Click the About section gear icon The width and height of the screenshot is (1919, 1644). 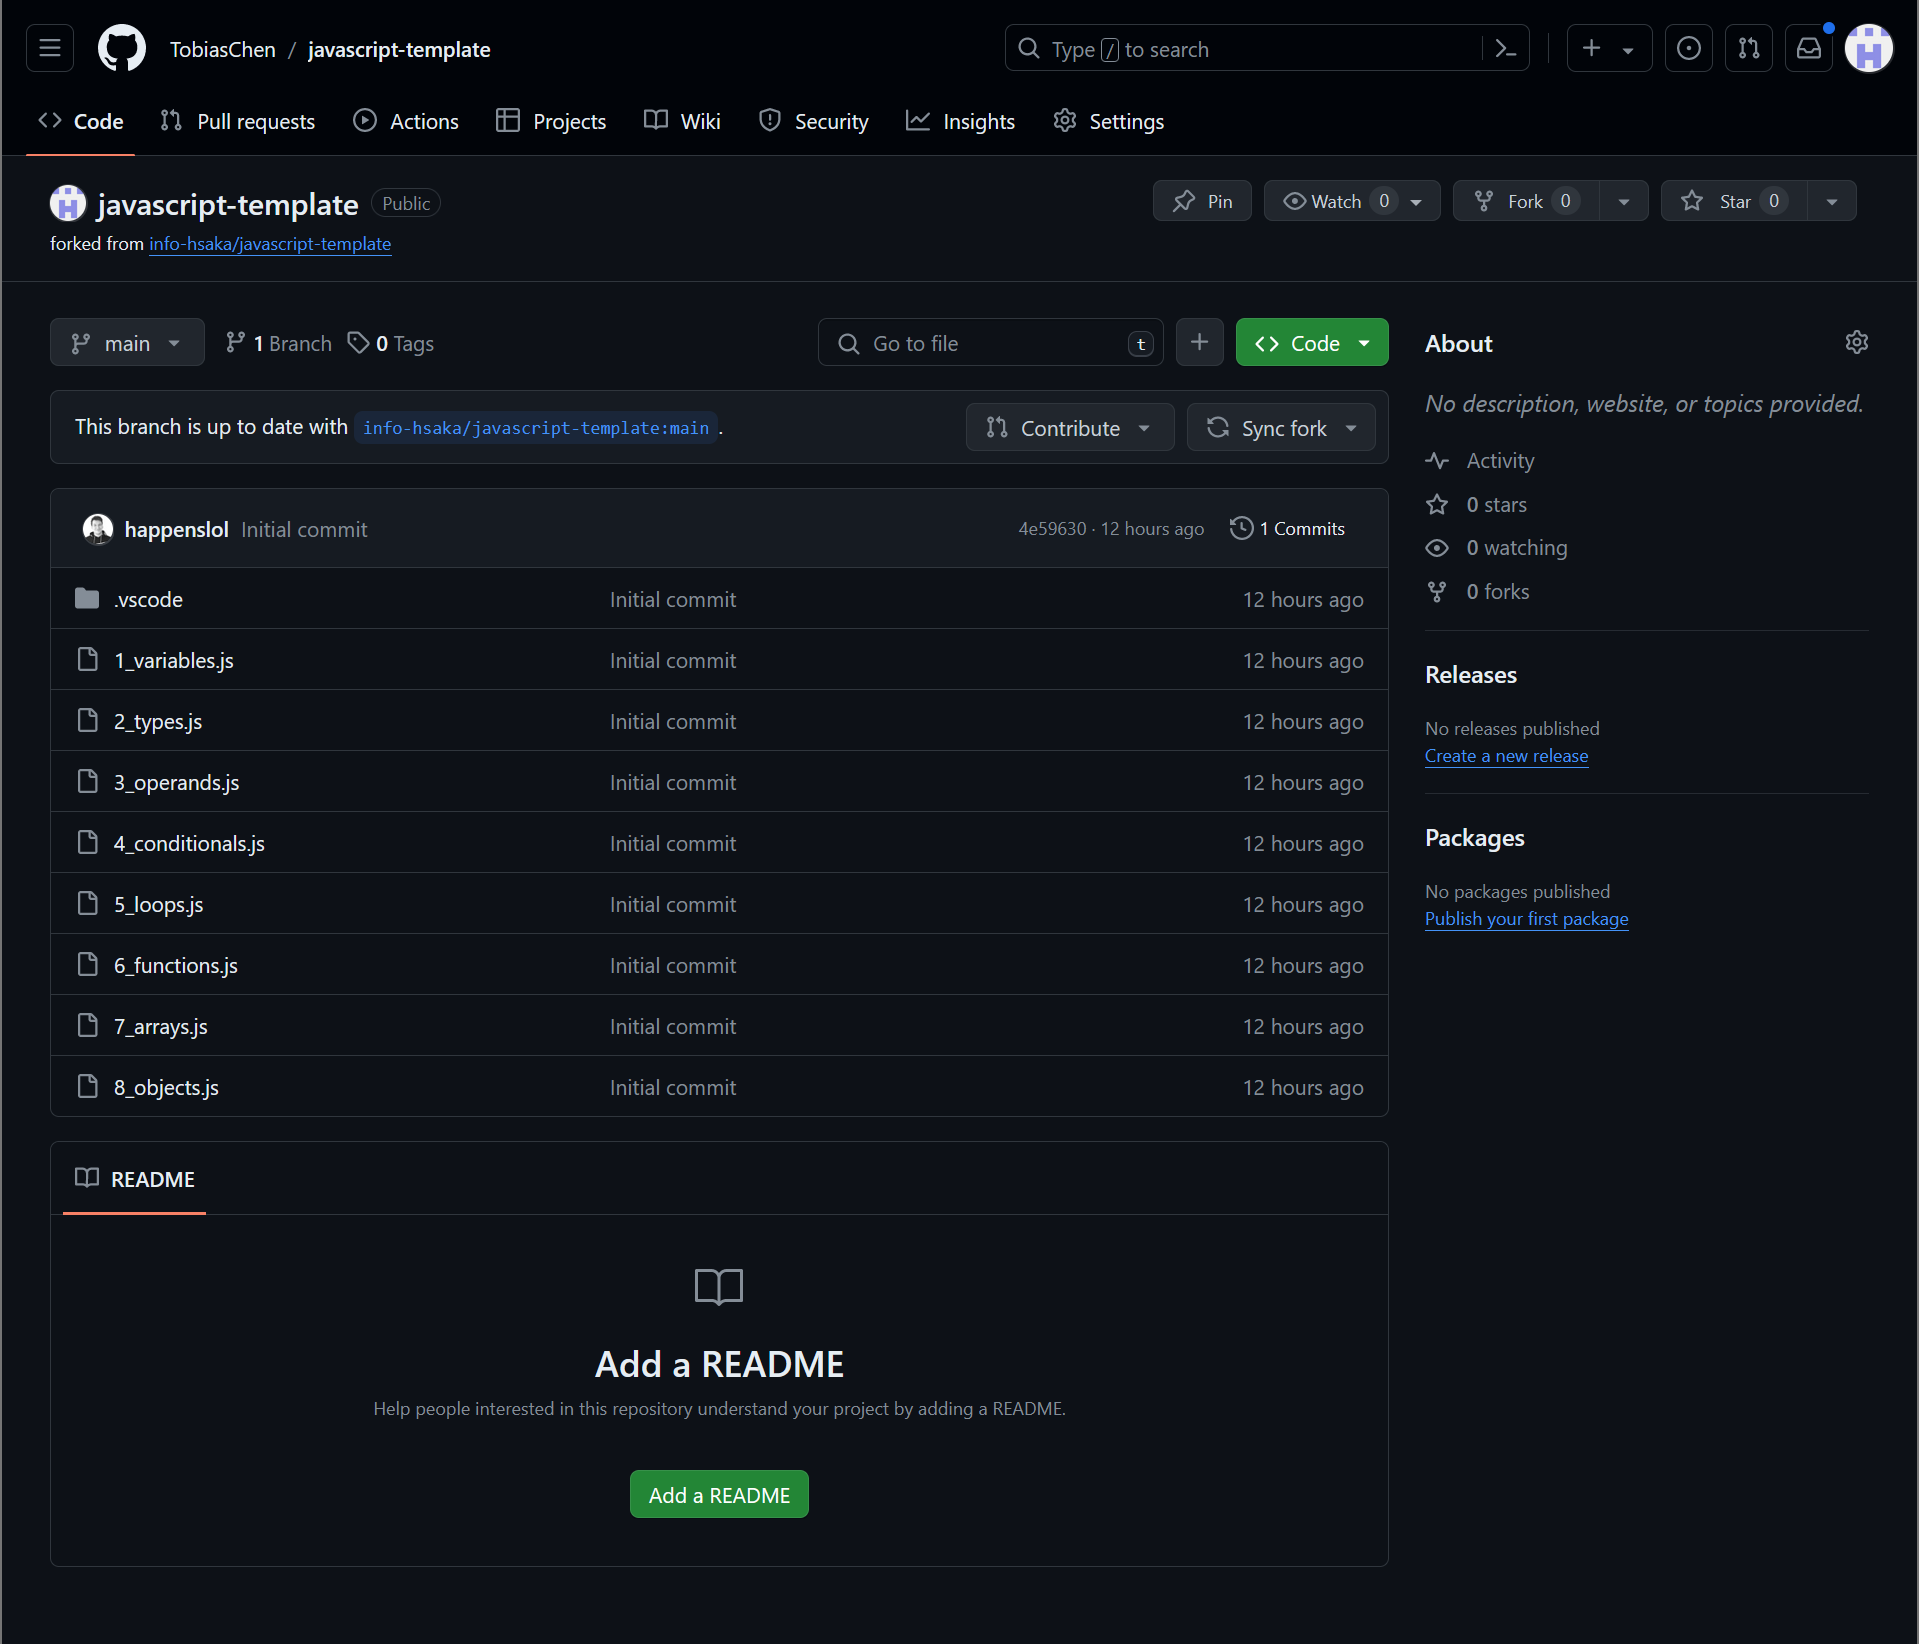(1856, 343)
